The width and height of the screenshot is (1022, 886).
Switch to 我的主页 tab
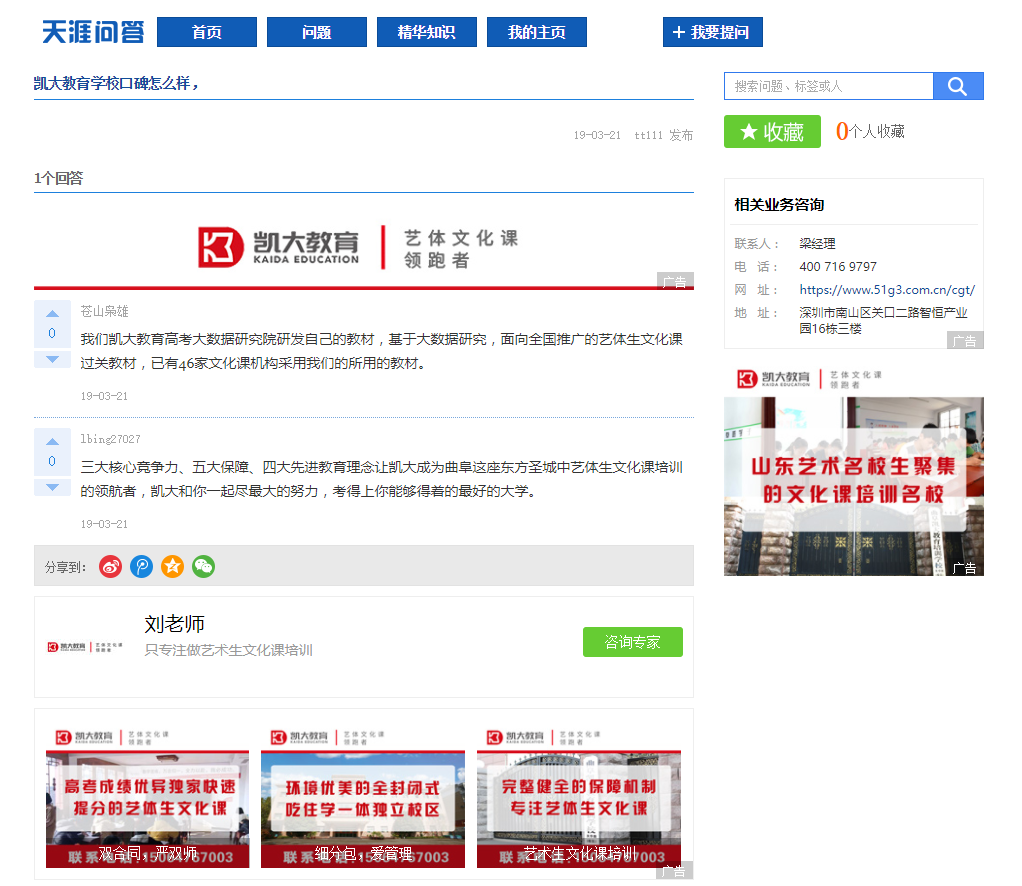536,32
